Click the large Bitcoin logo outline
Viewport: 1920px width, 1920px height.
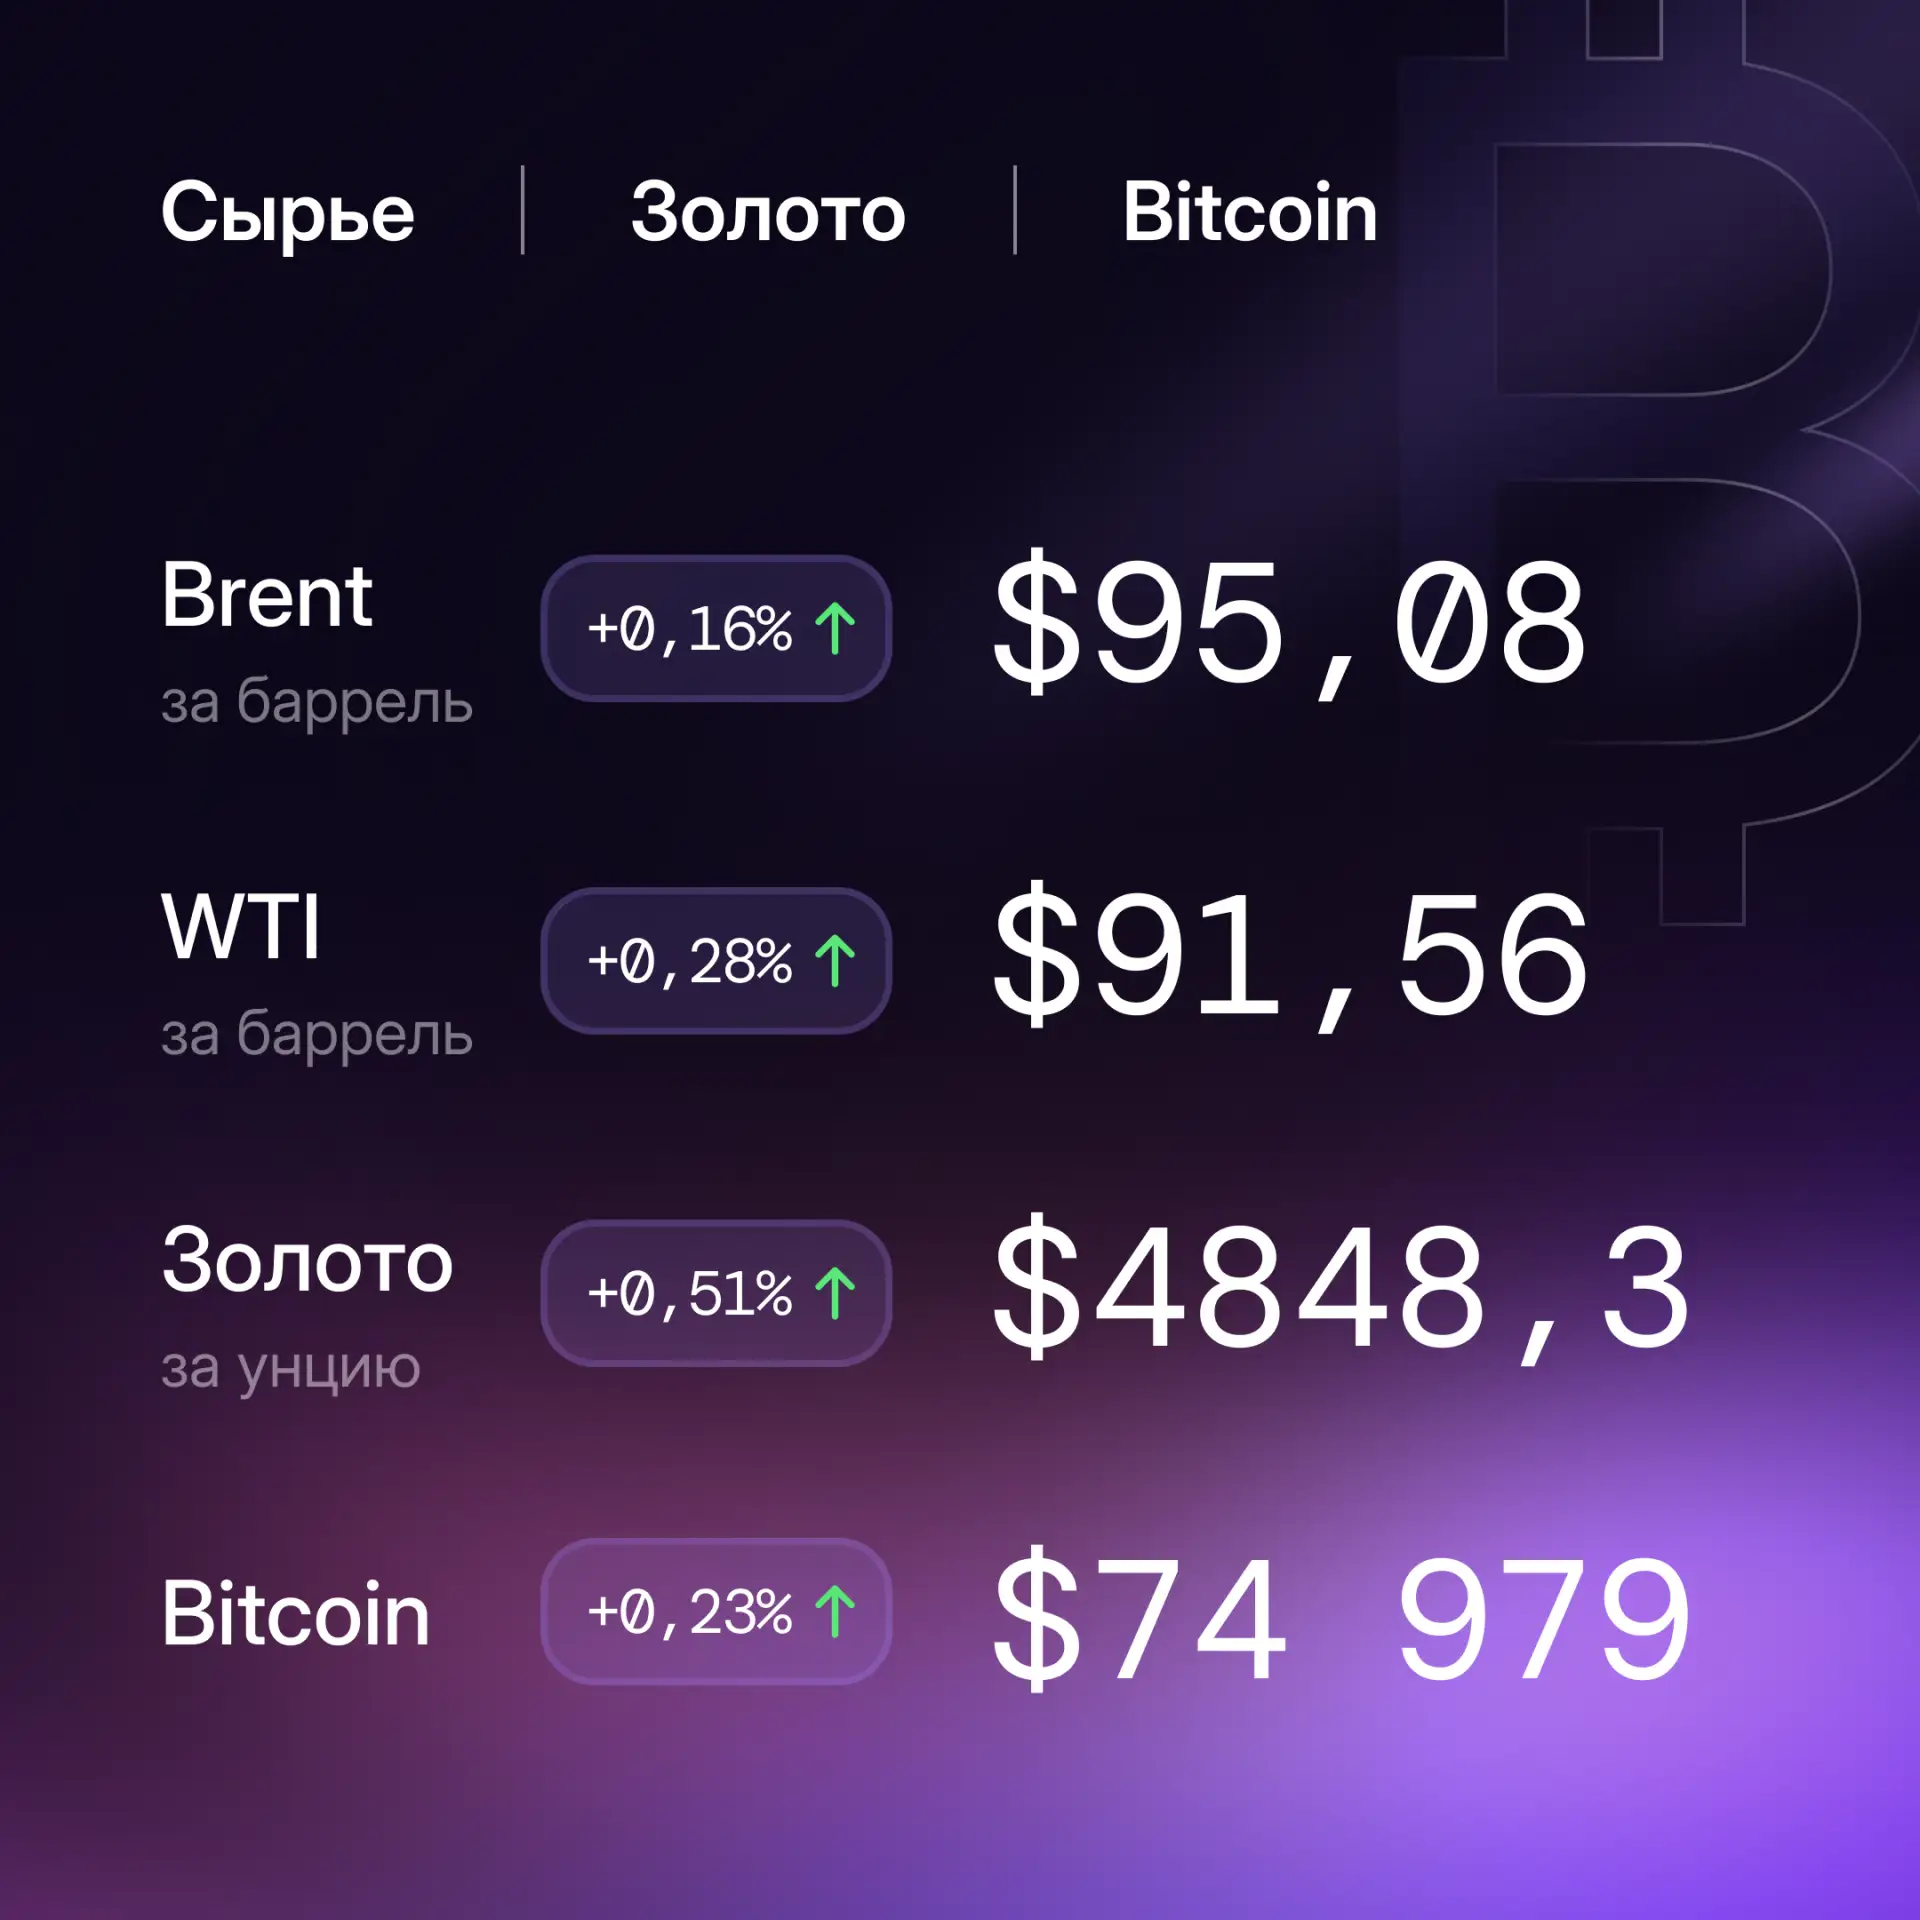click(1660, 440)
